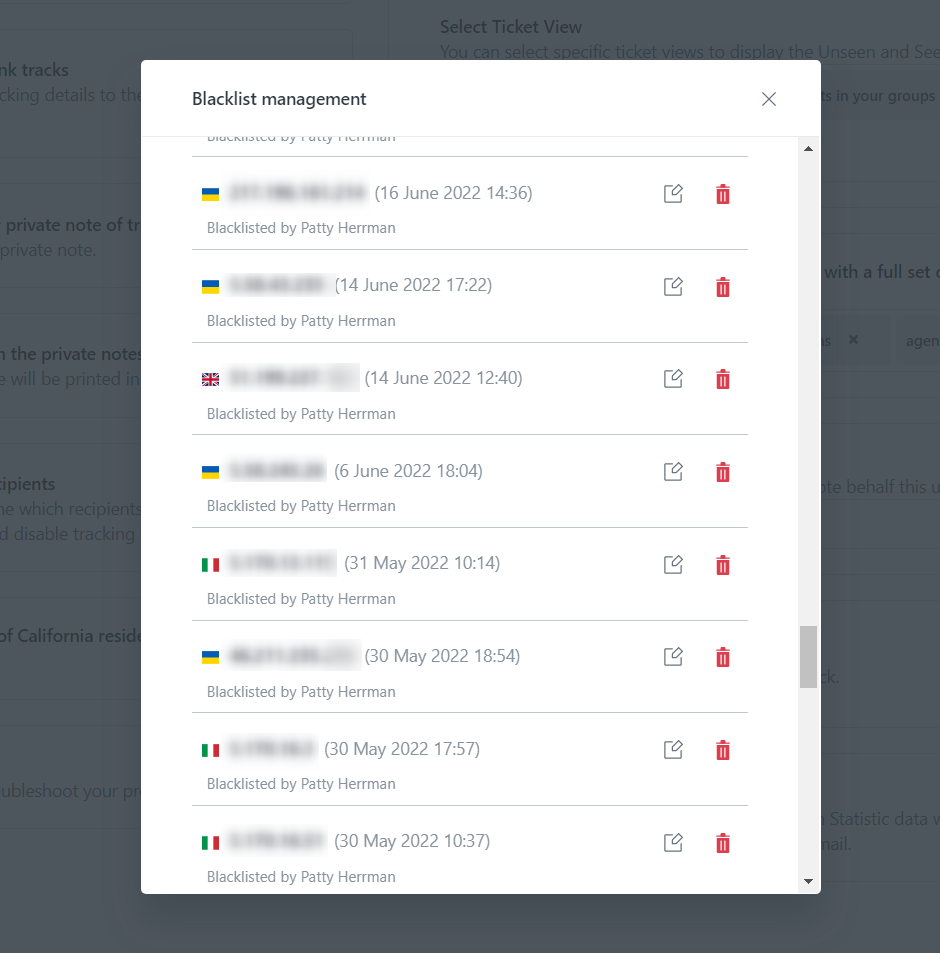The width and height of the screenshot is (940, 953).
Task: Delete the UK-flagged entry dated 14 June
Action: [722, 379]
